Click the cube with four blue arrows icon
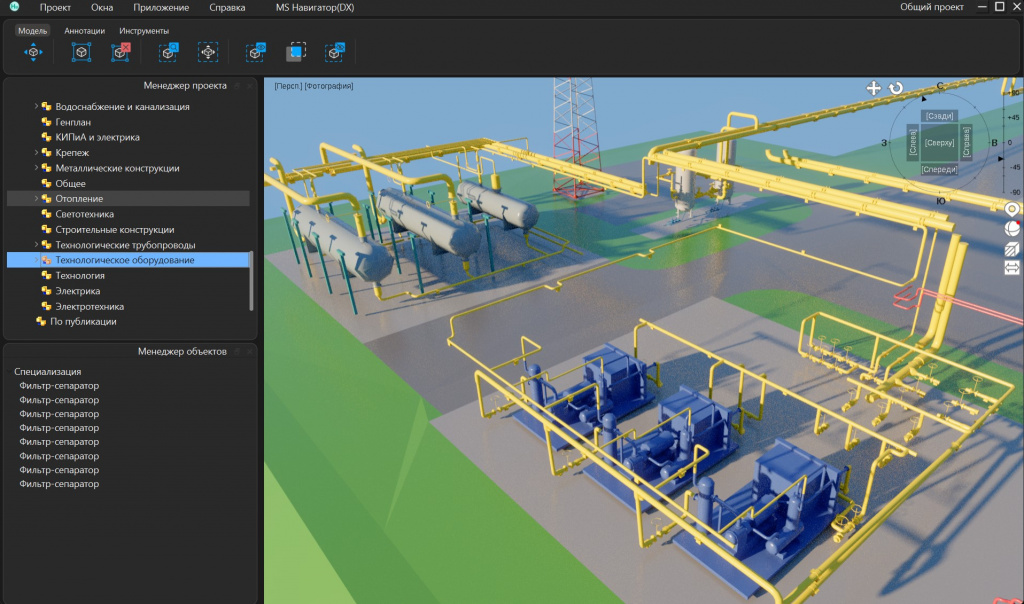 coord(33,52)
